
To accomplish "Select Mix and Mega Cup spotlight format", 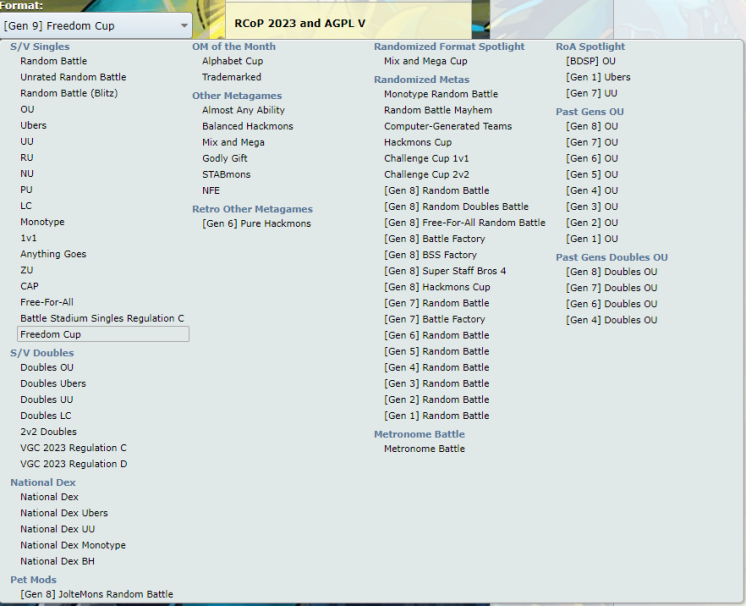I will (425, 61).
